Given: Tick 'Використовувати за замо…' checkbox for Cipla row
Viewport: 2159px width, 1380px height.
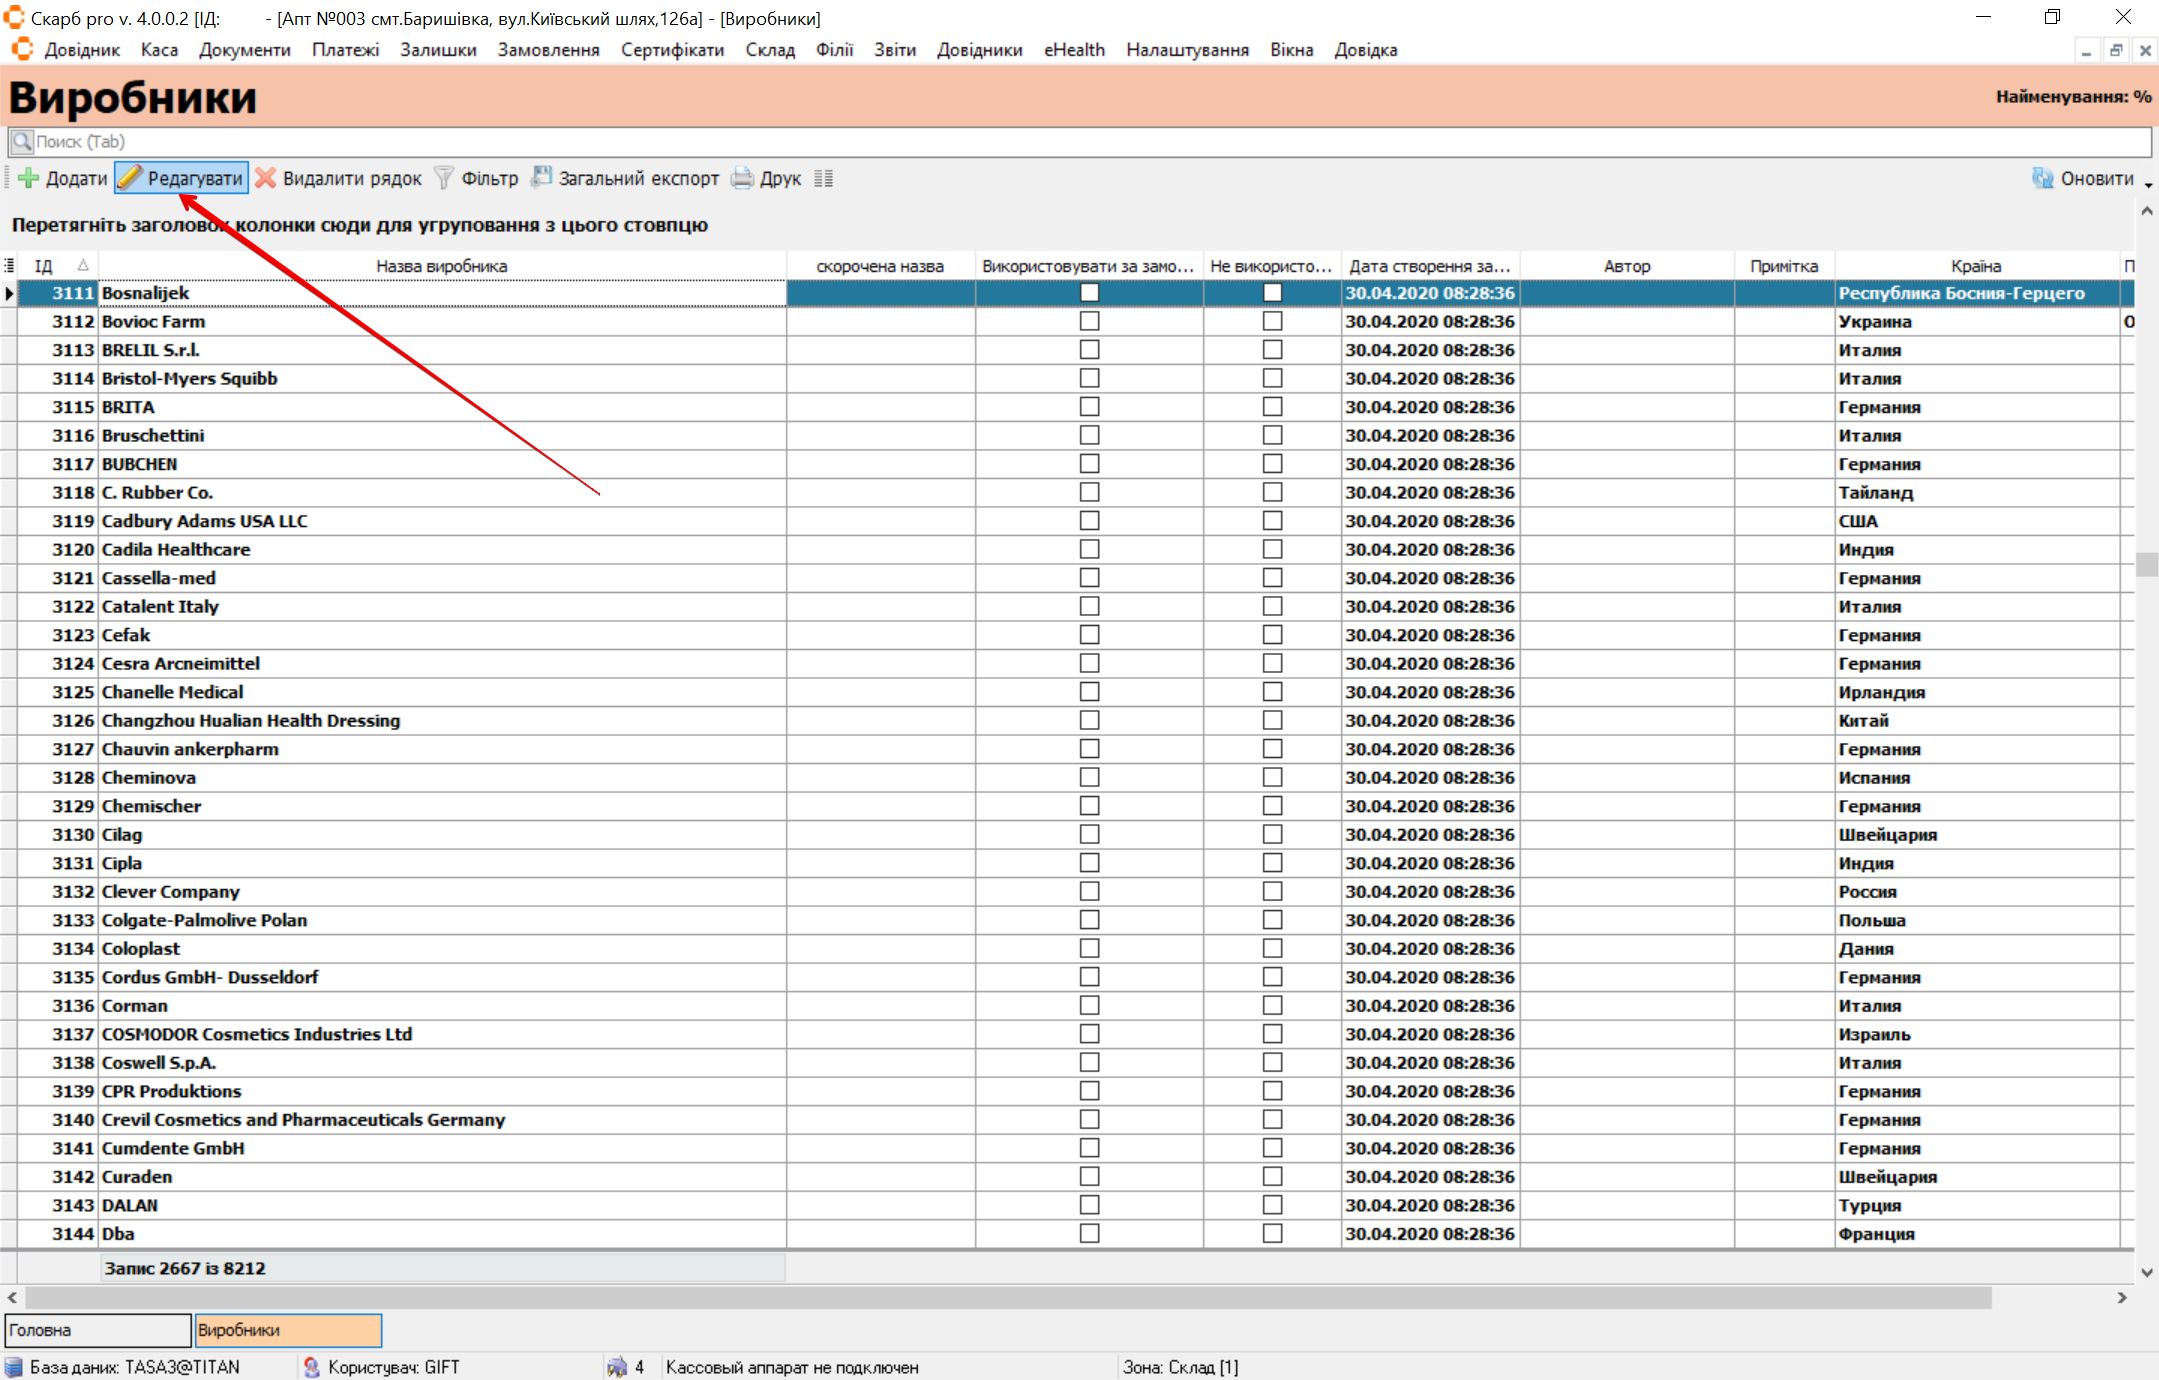Looking at the screenshot, I should pos(1089,863).
